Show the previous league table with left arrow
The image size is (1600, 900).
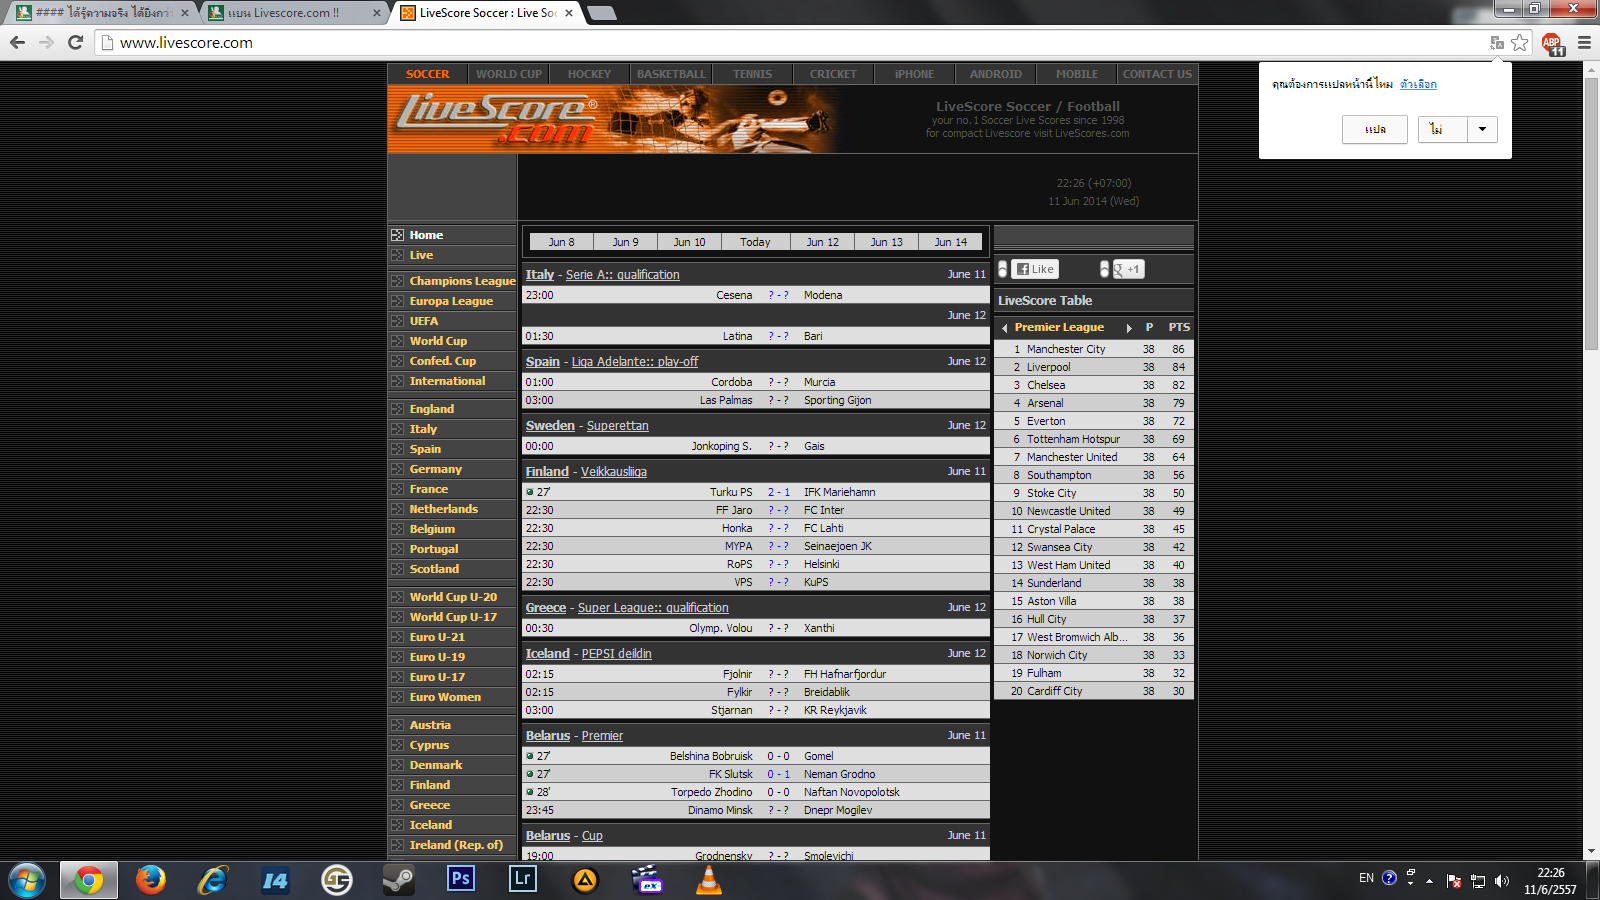[x=1004, y=328]
